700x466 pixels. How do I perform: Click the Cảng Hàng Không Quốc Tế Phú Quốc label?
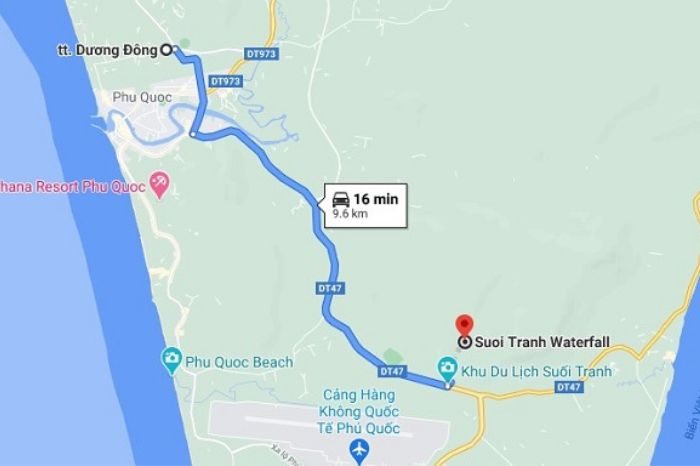point(358,412)
